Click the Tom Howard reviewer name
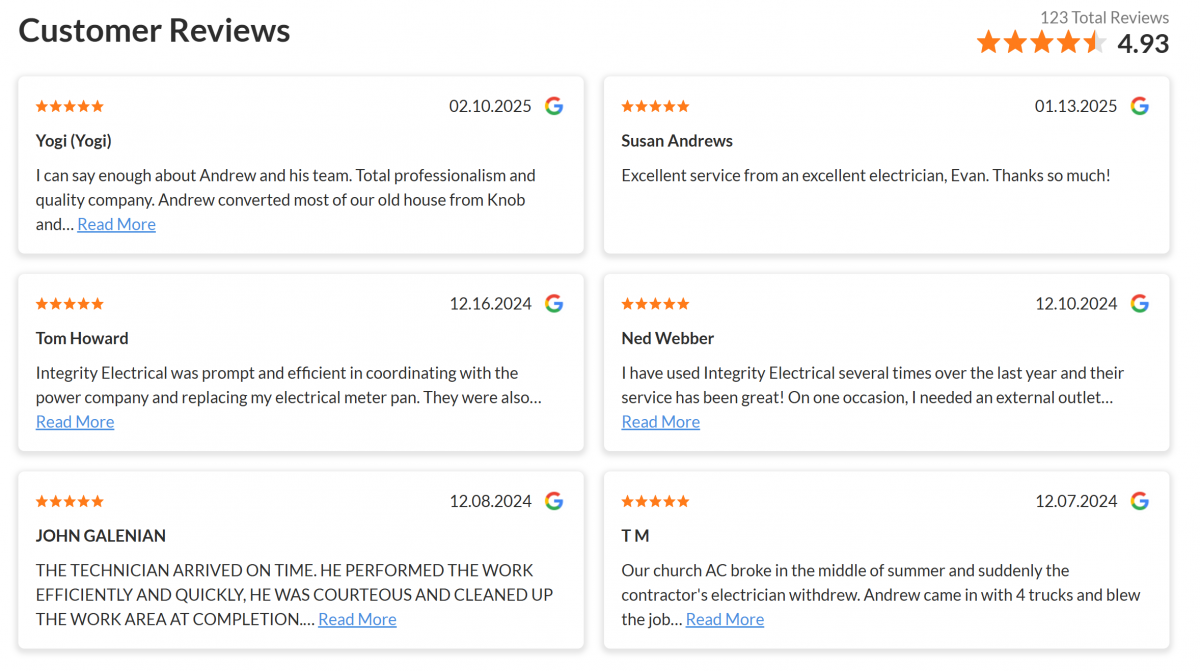This screenshot has height=671, width=1200. pyautogui.click(x=82, y=338)
